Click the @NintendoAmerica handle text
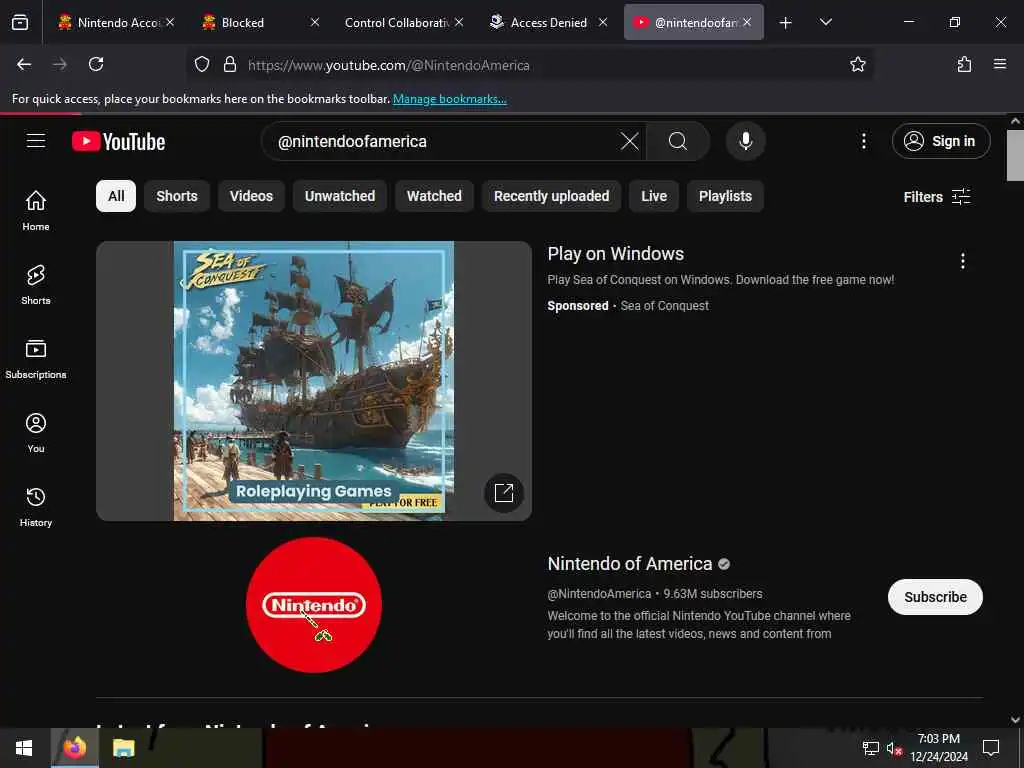 click(599, 594)
